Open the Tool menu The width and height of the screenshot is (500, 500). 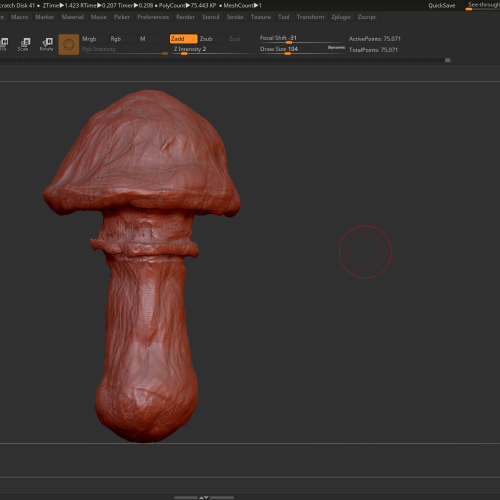coord(284,17)
